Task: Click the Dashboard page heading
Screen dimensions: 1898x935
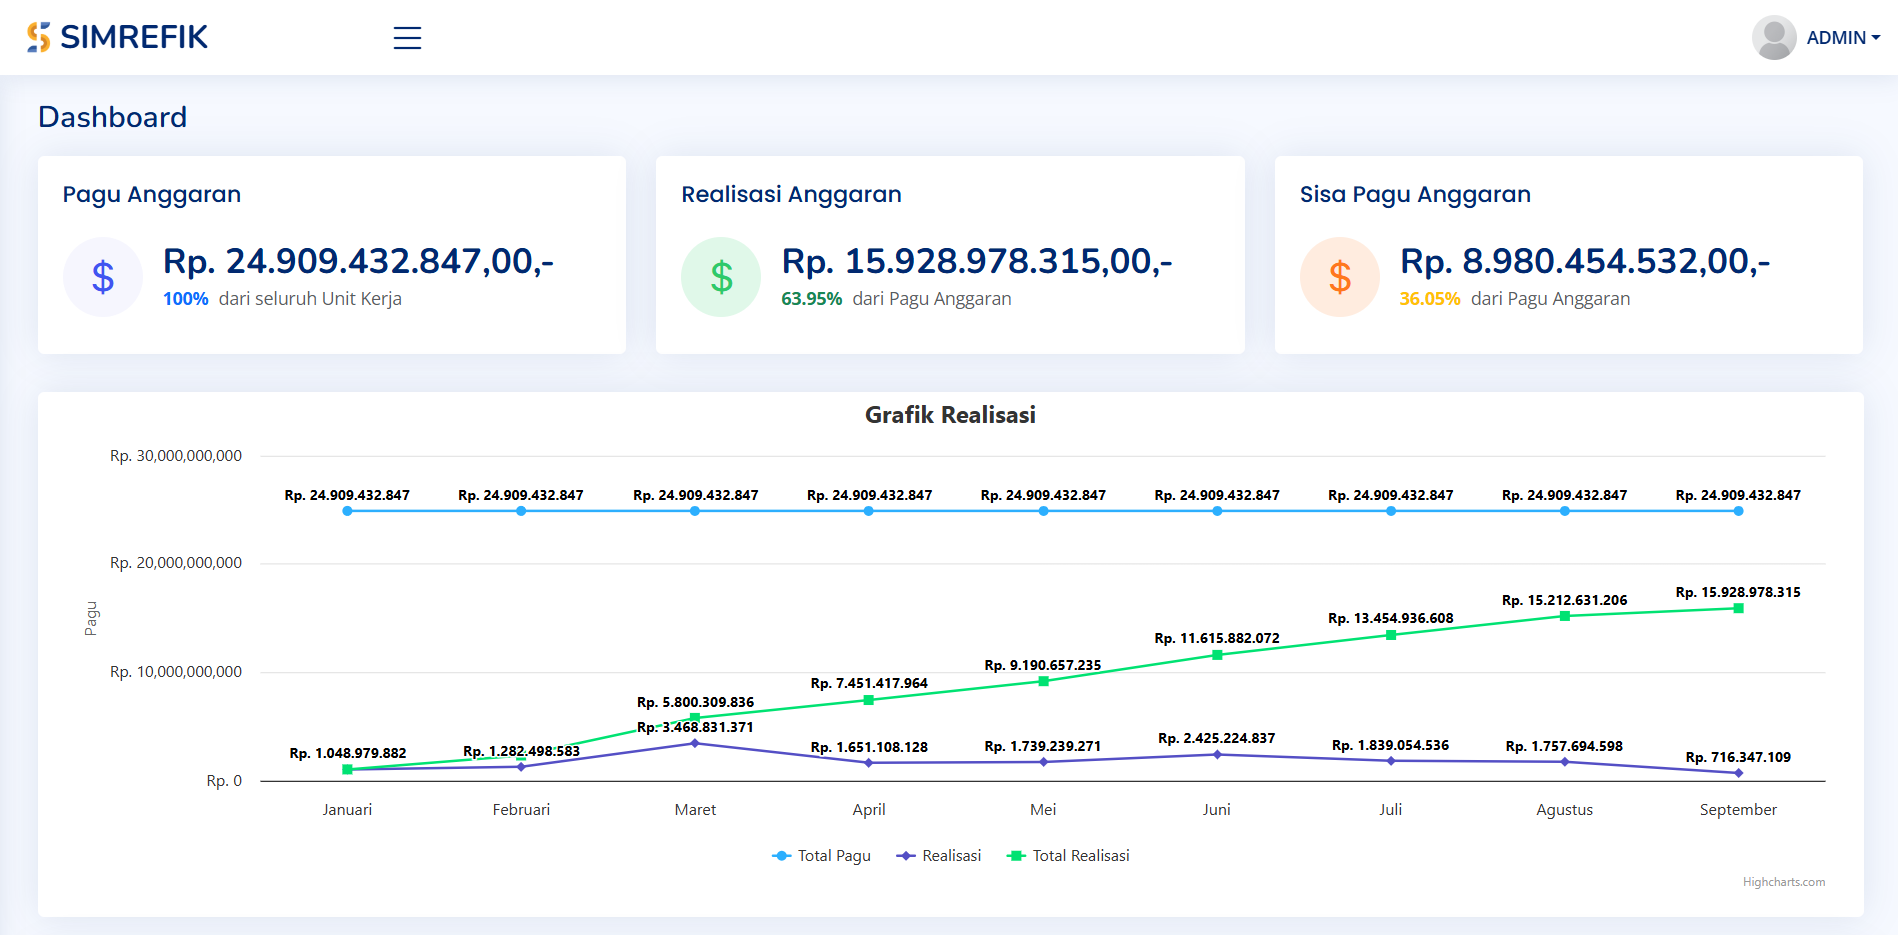Action: tap(112, 117)
